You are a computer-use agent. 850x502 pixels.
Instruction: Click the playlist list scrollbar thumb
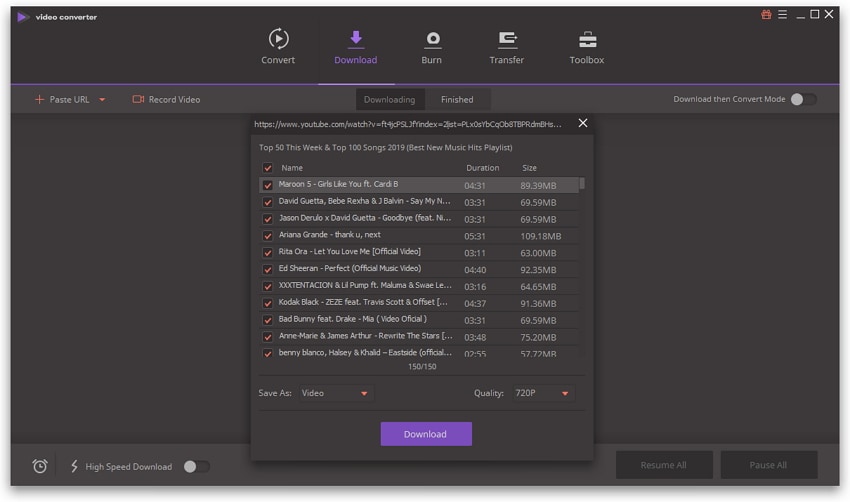point(582,184)
